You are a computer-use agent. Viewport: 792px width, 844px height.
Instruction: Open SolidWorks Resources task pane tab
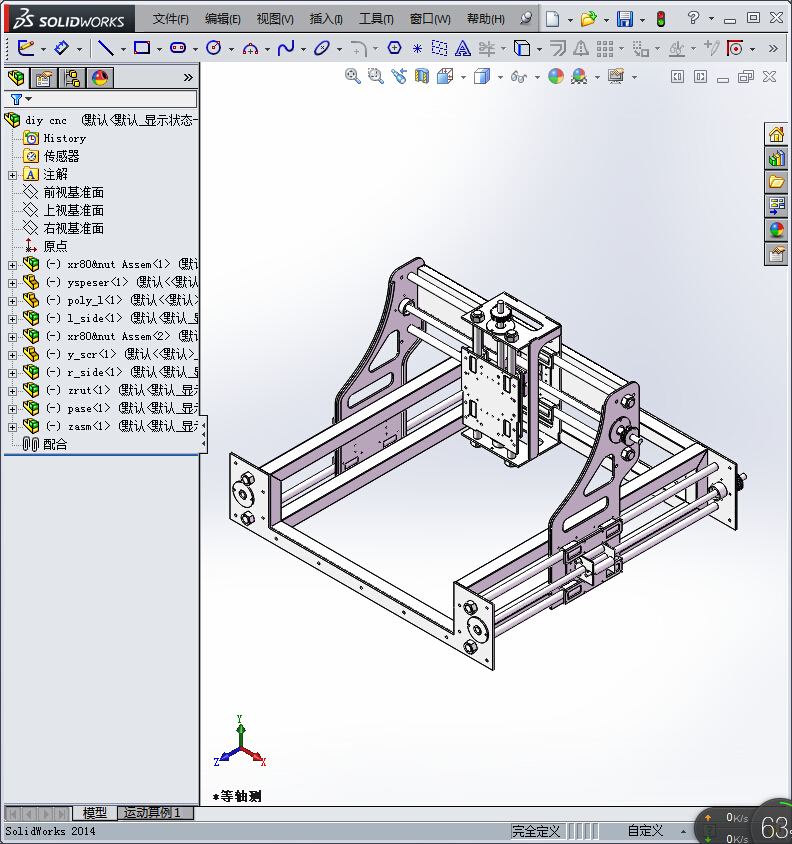pos(776,134)
